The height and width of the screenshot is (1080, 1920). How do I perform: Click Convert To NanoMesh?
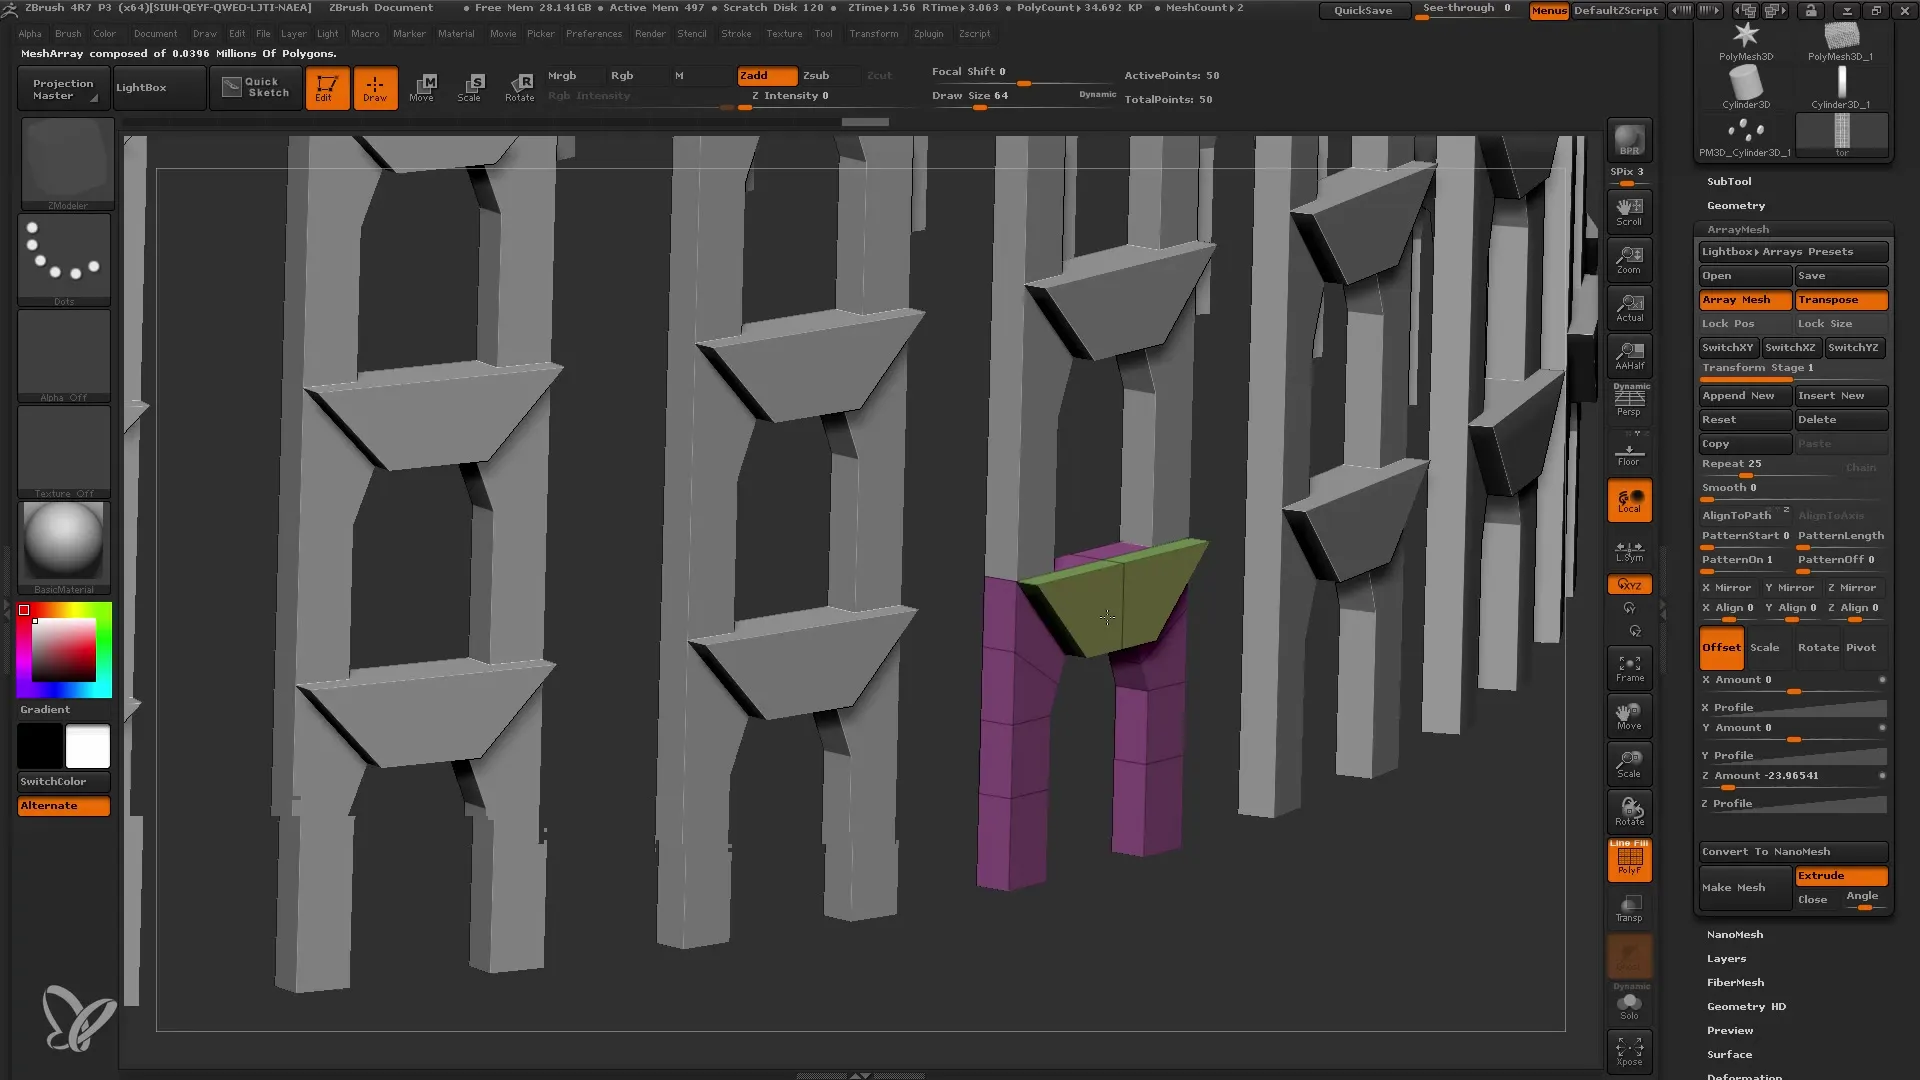point(1793,852)
